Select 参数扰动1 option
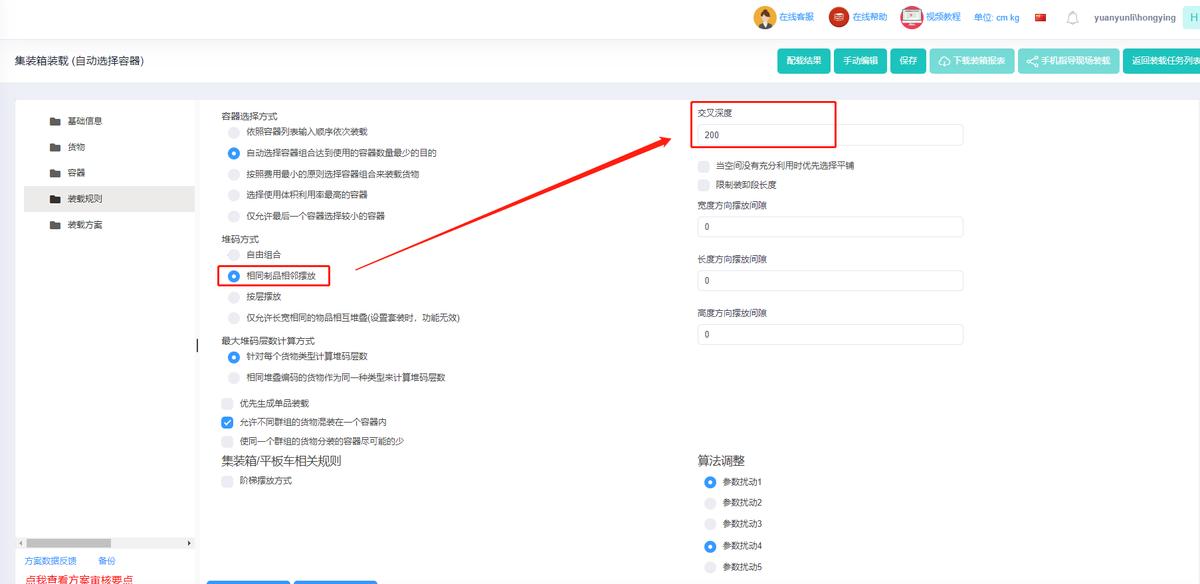The width and height of the screenshot is (1200, 584). 710,483
